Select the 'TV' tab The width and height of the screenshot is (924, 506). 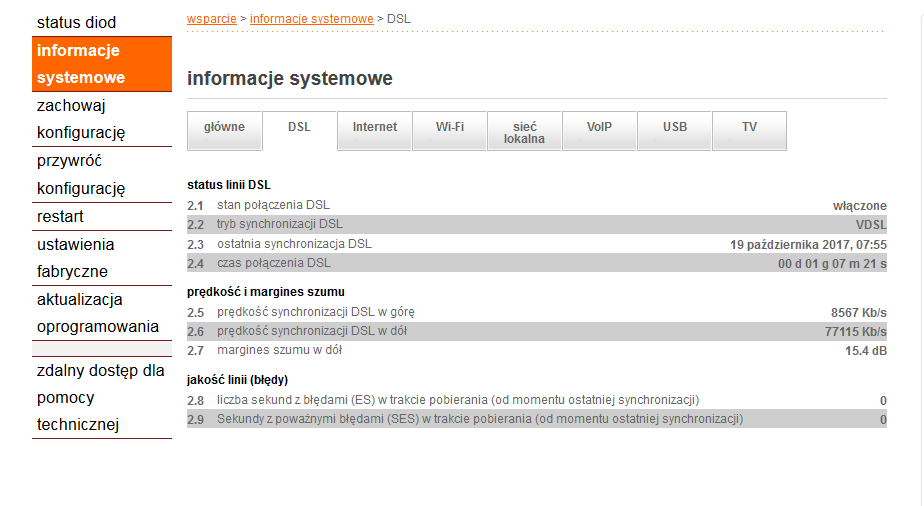coord(750,128)
